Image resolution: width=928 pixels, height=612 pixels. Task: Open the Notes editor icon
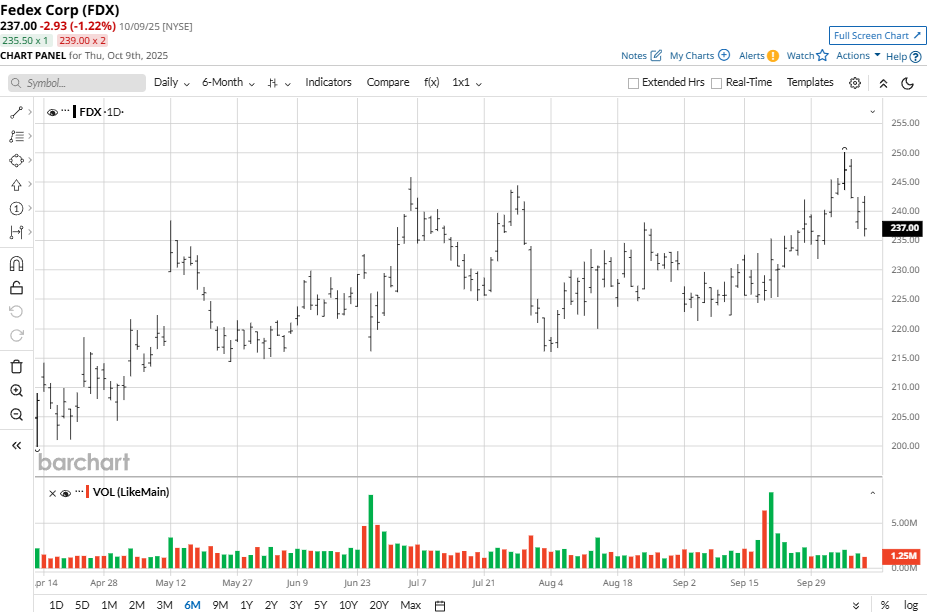click(x=656, y=56)
